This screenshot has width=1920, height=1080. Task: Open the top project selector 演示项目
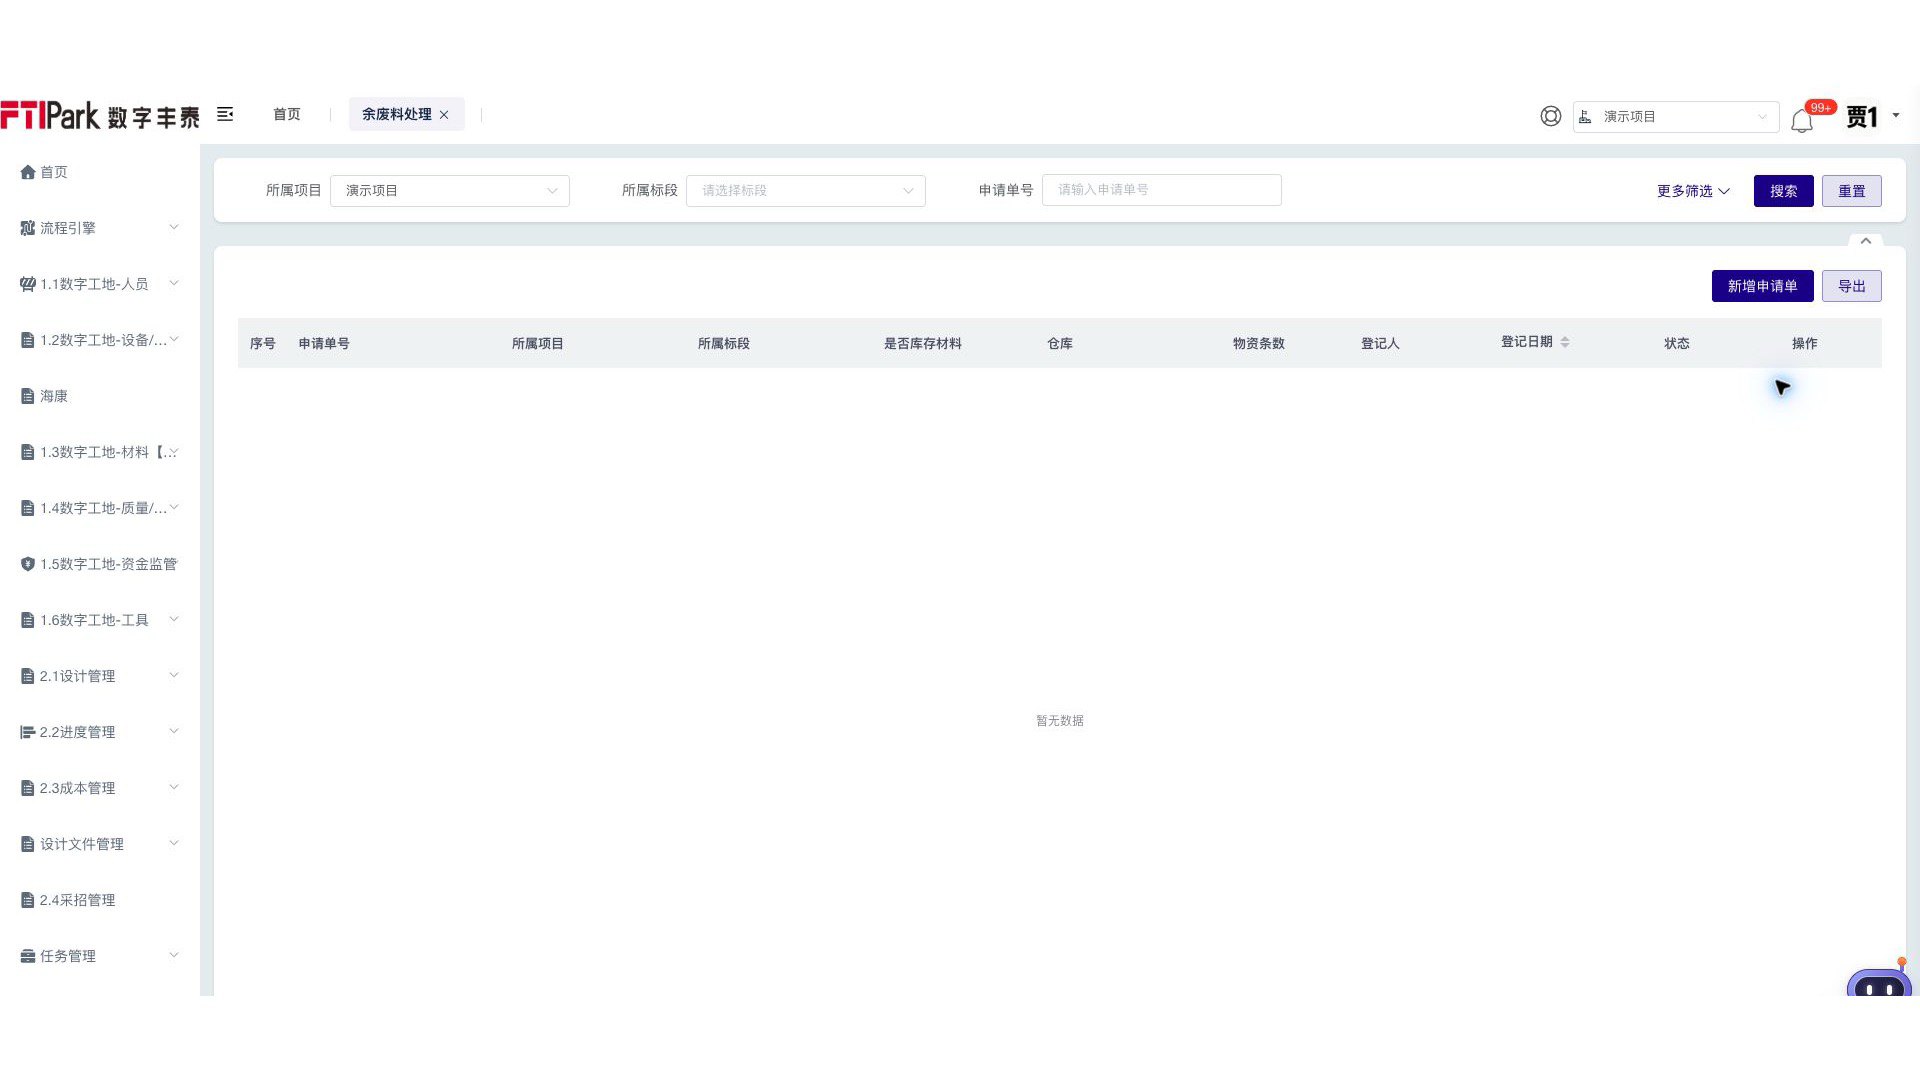[1676, 117]
